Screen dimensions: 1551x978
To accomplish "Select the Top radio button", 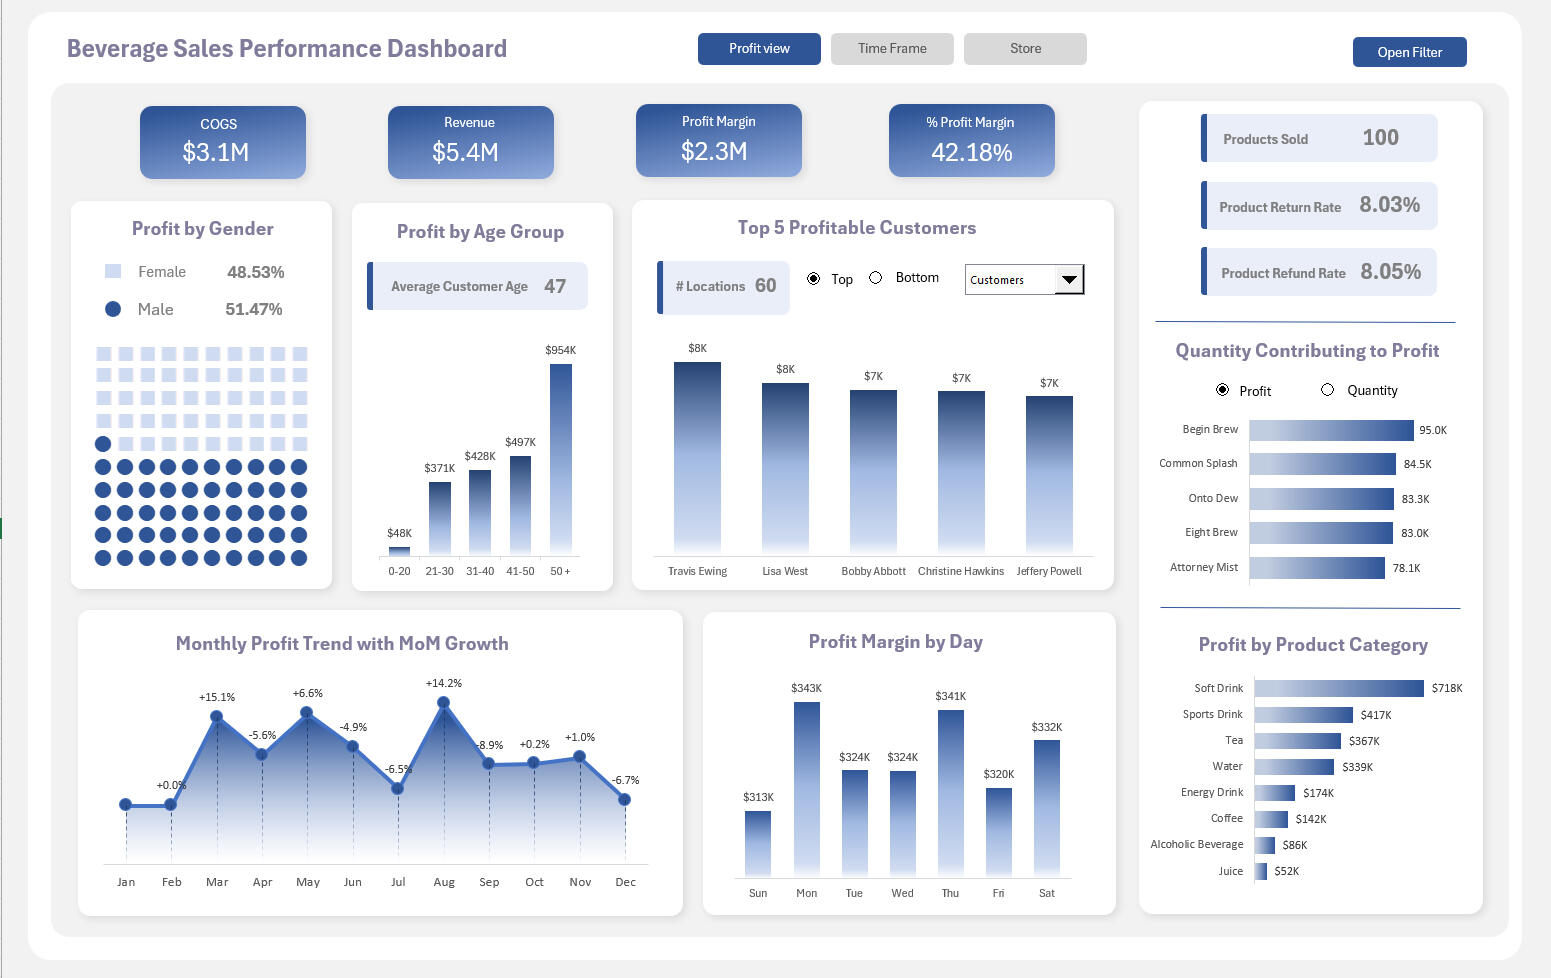I will click(x=813, y=279).
